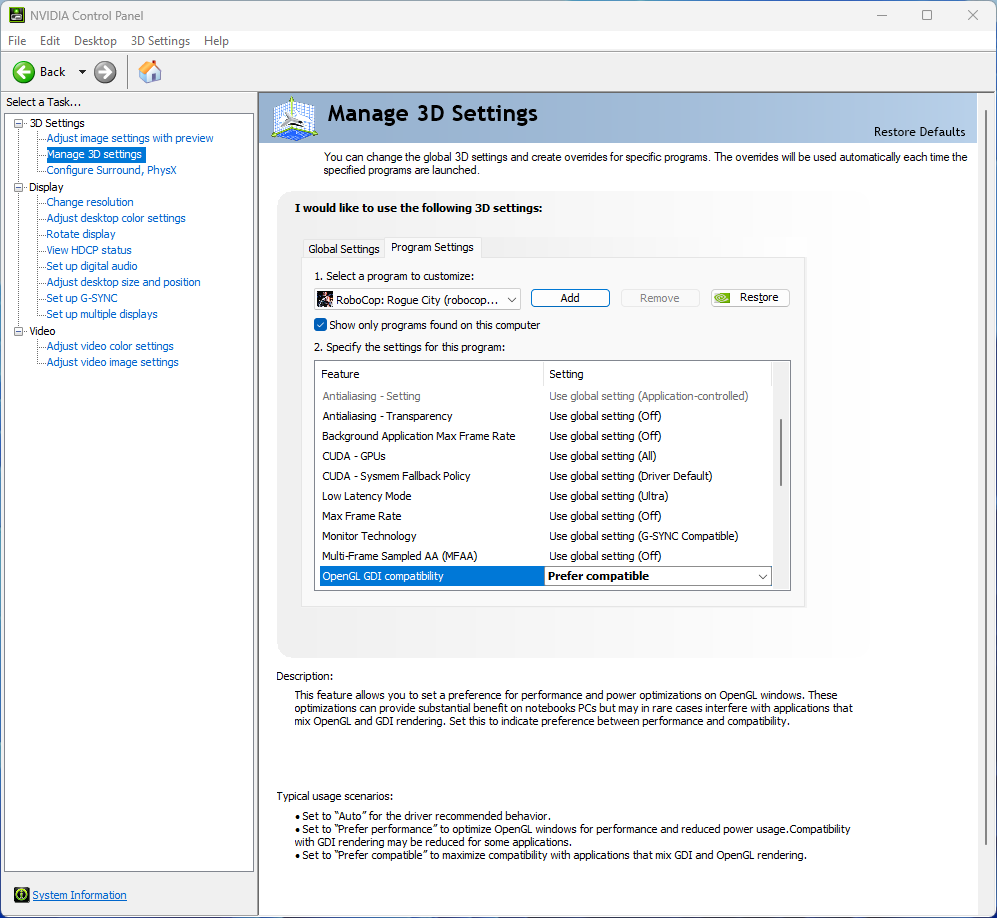Click the main page vertical scrollbar
The image size is (997, 918).
[986, 477]
